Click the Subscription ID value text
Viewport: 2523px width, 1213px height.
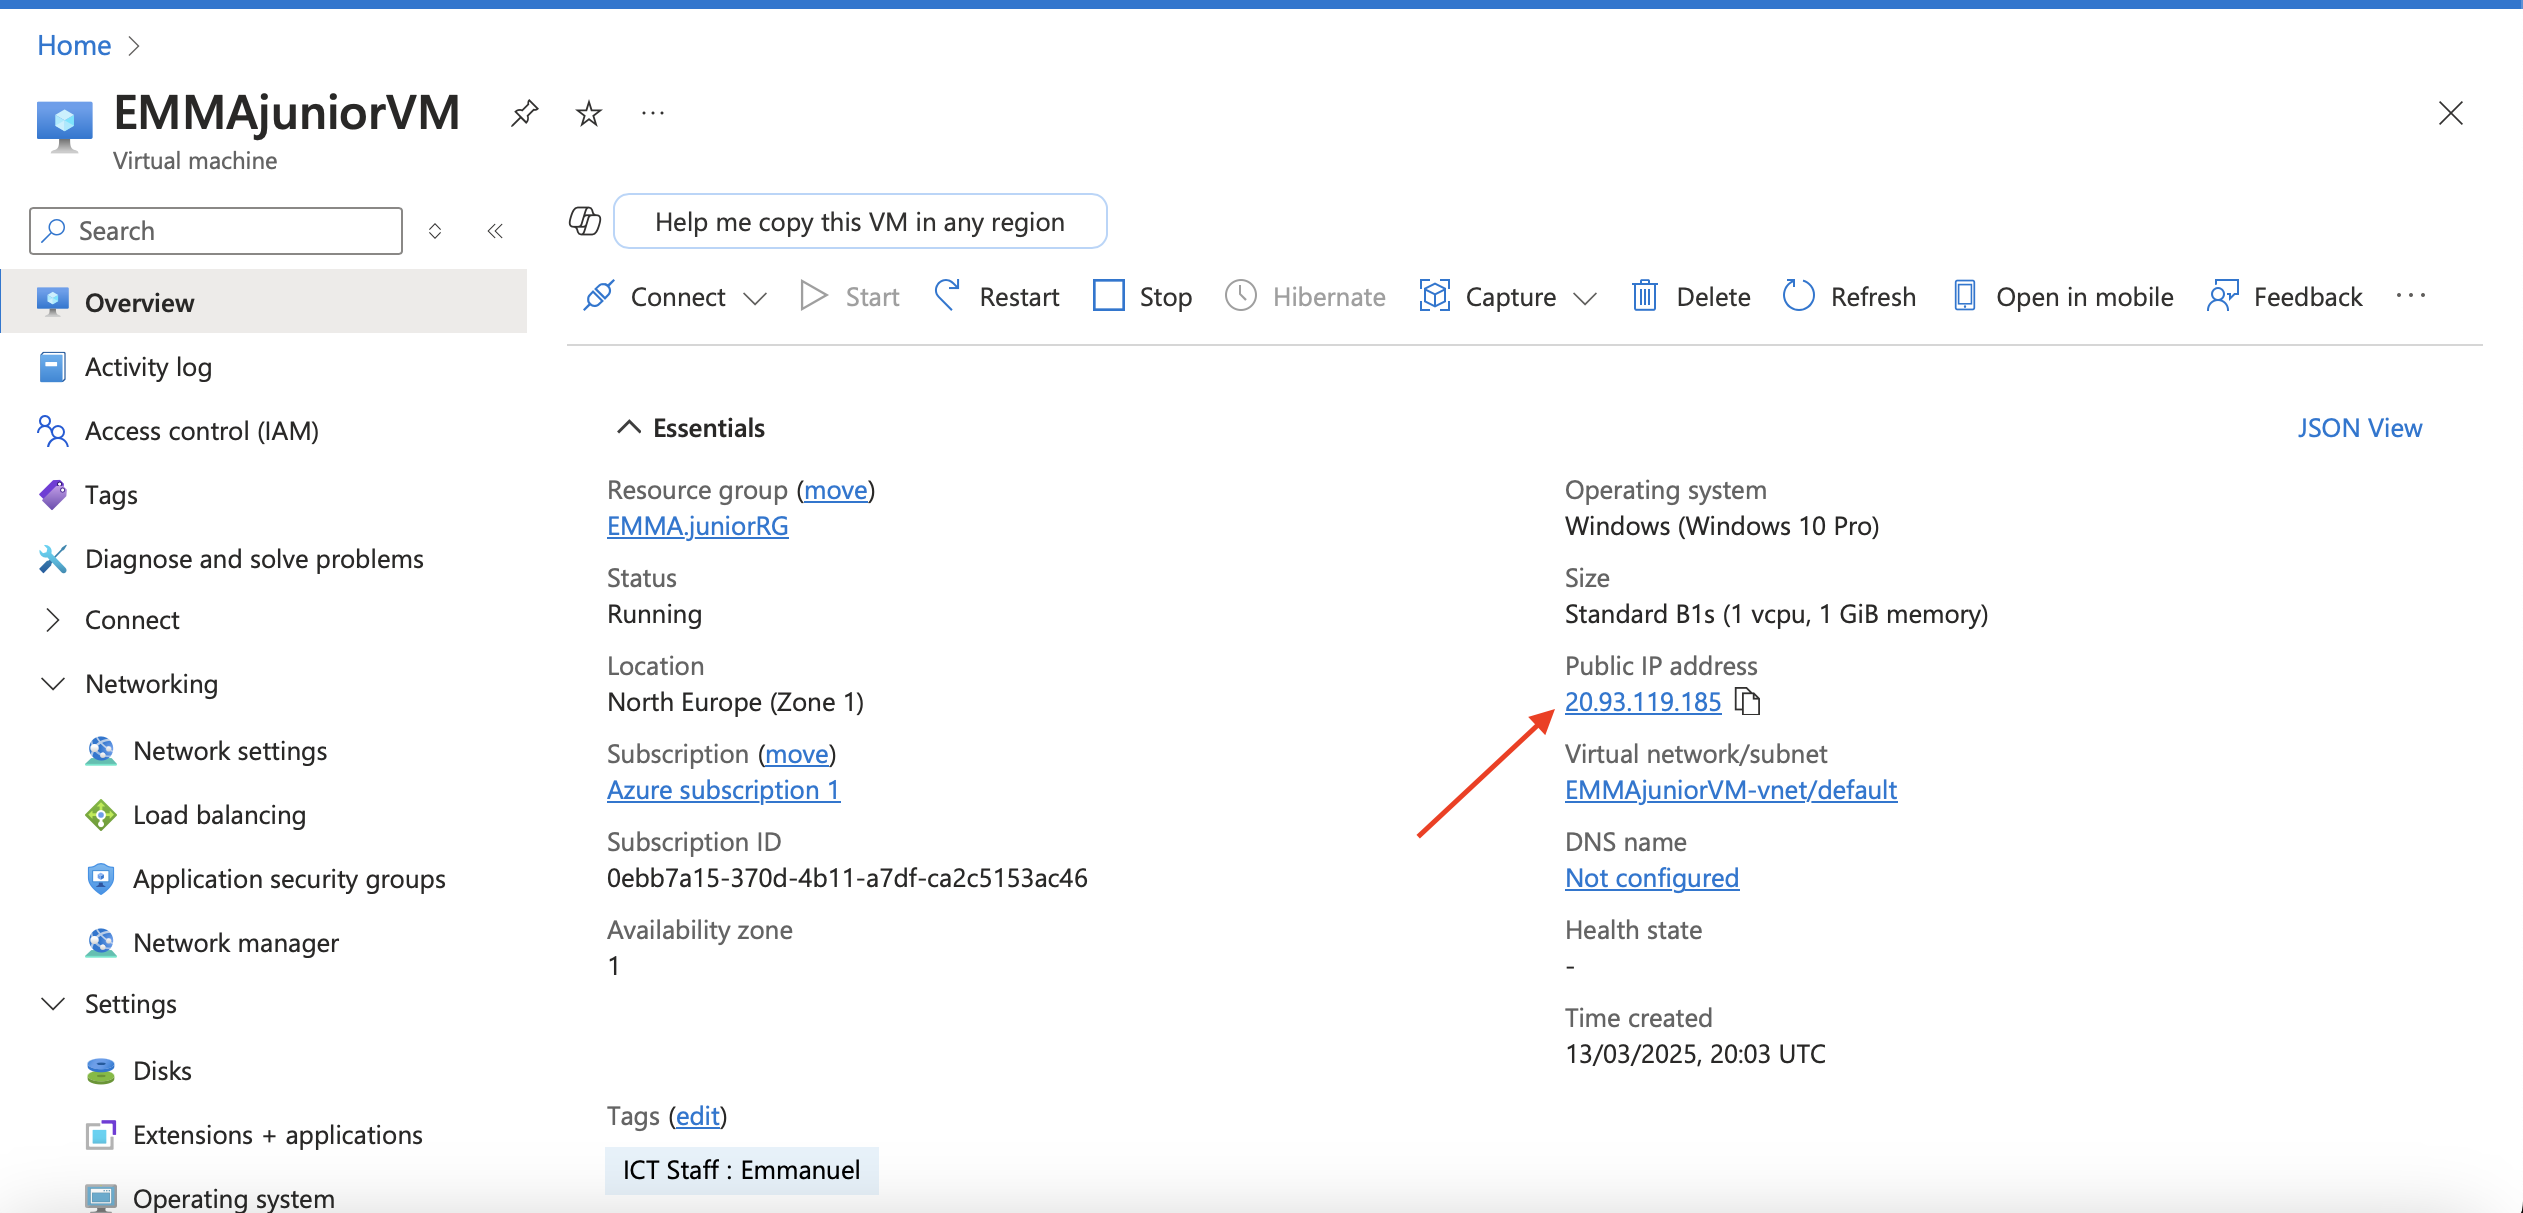coord(847,878)
